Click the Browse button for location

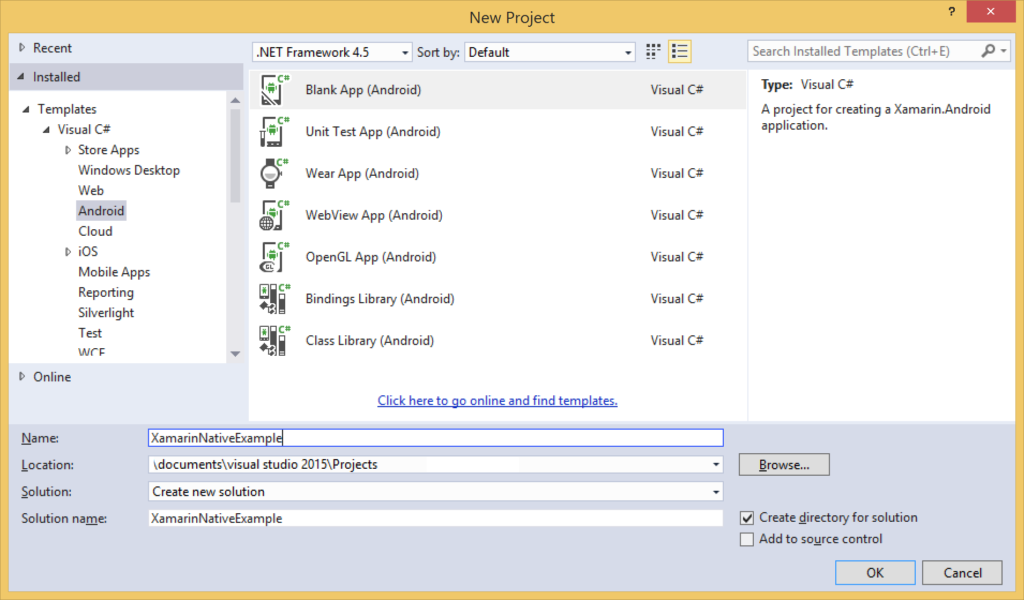pyautogui.click(x=783, y=464)
